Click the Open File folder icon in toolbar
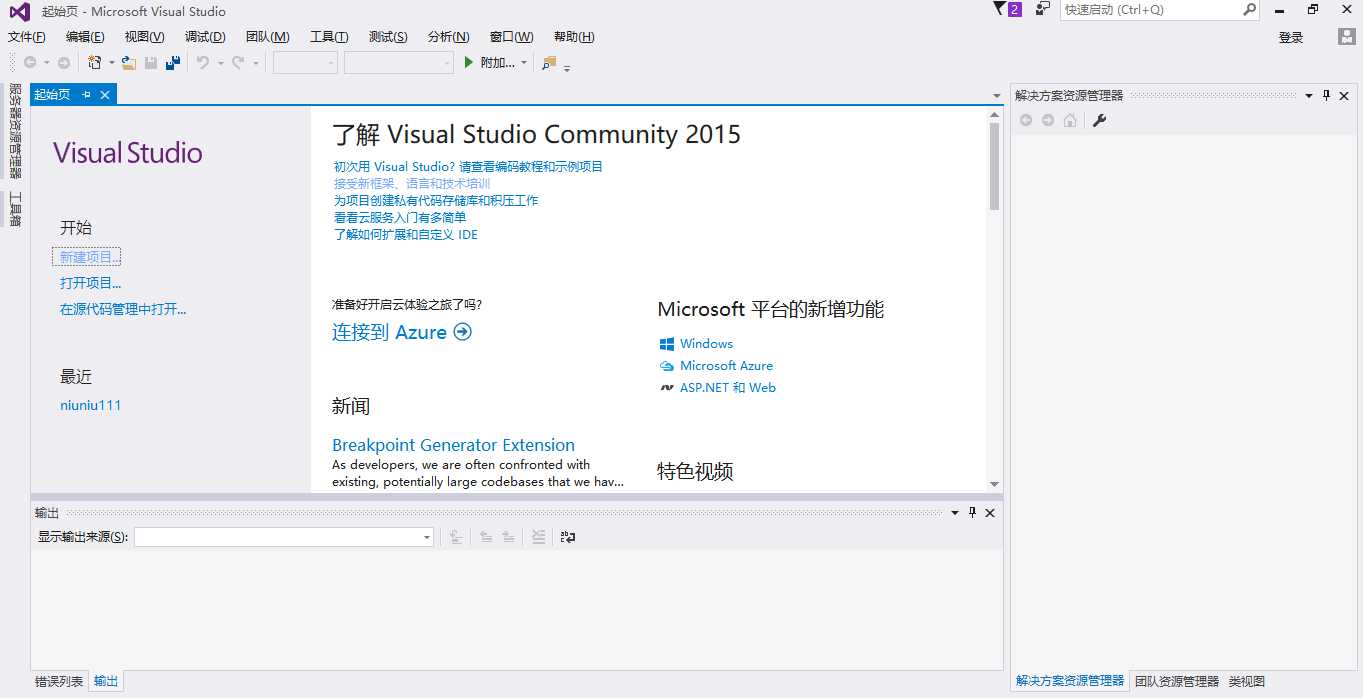 click(128, 63)
